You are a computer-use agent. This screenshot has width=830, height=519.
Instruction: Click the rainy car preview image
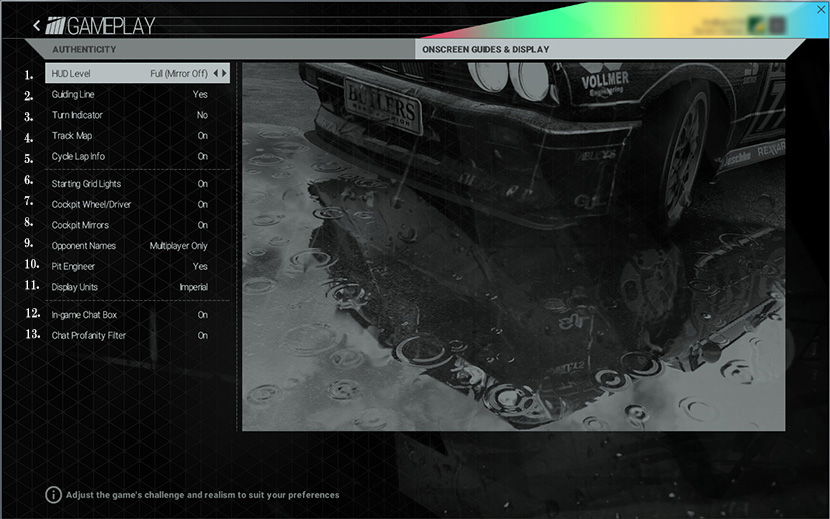(x=513, y=247)
